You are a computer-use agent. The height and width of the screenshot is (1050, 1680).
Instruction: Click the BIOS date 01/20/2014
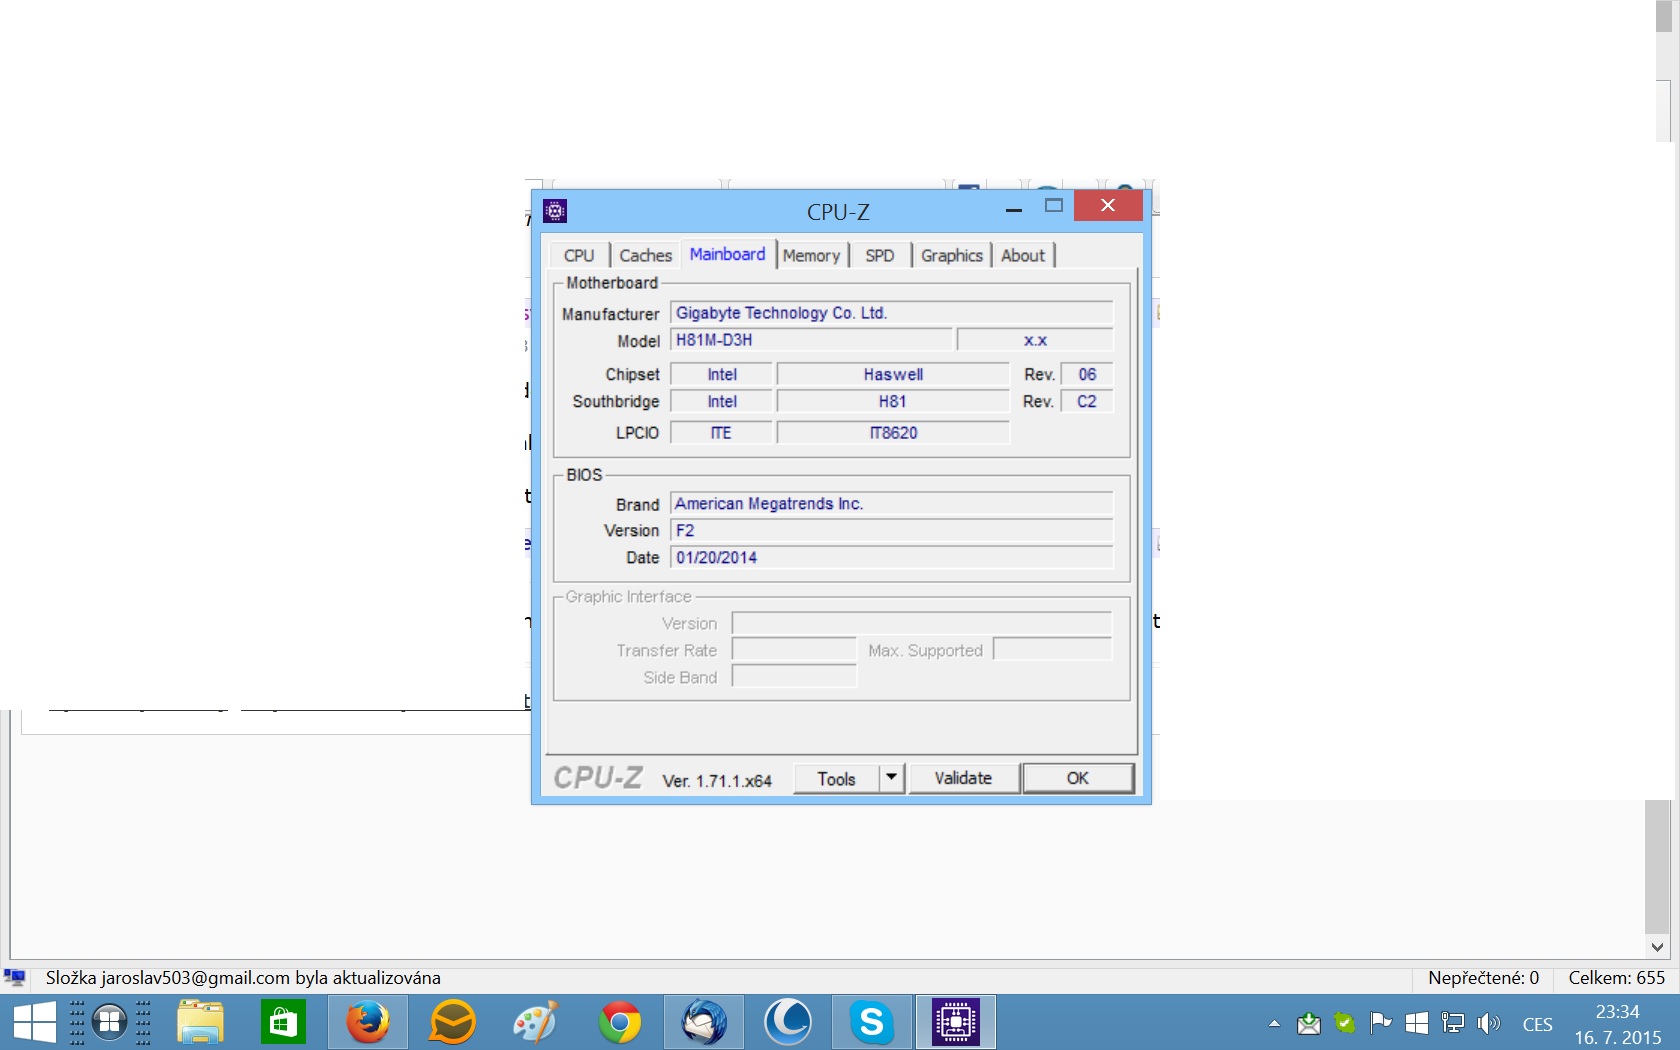pyautogui.click(x=892, y=558)
